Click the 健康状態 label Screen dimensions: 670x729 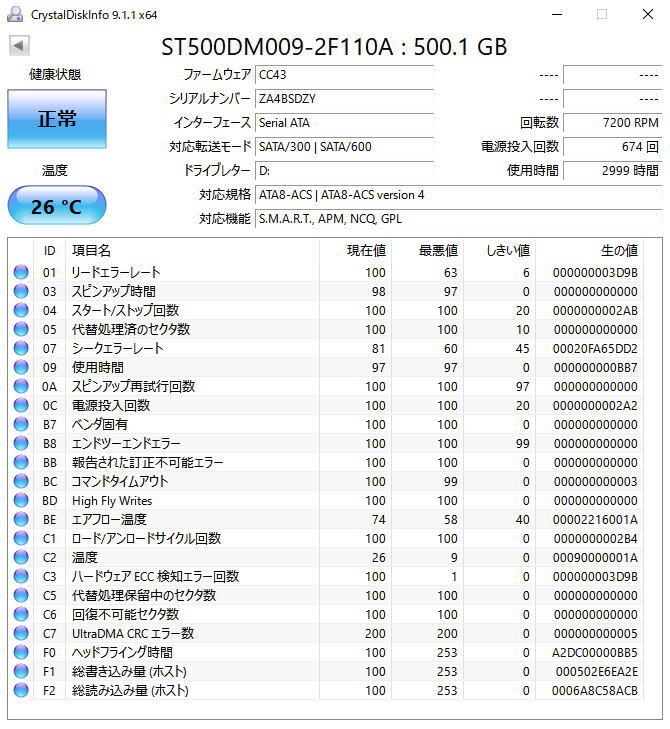(x=55, y=74)
